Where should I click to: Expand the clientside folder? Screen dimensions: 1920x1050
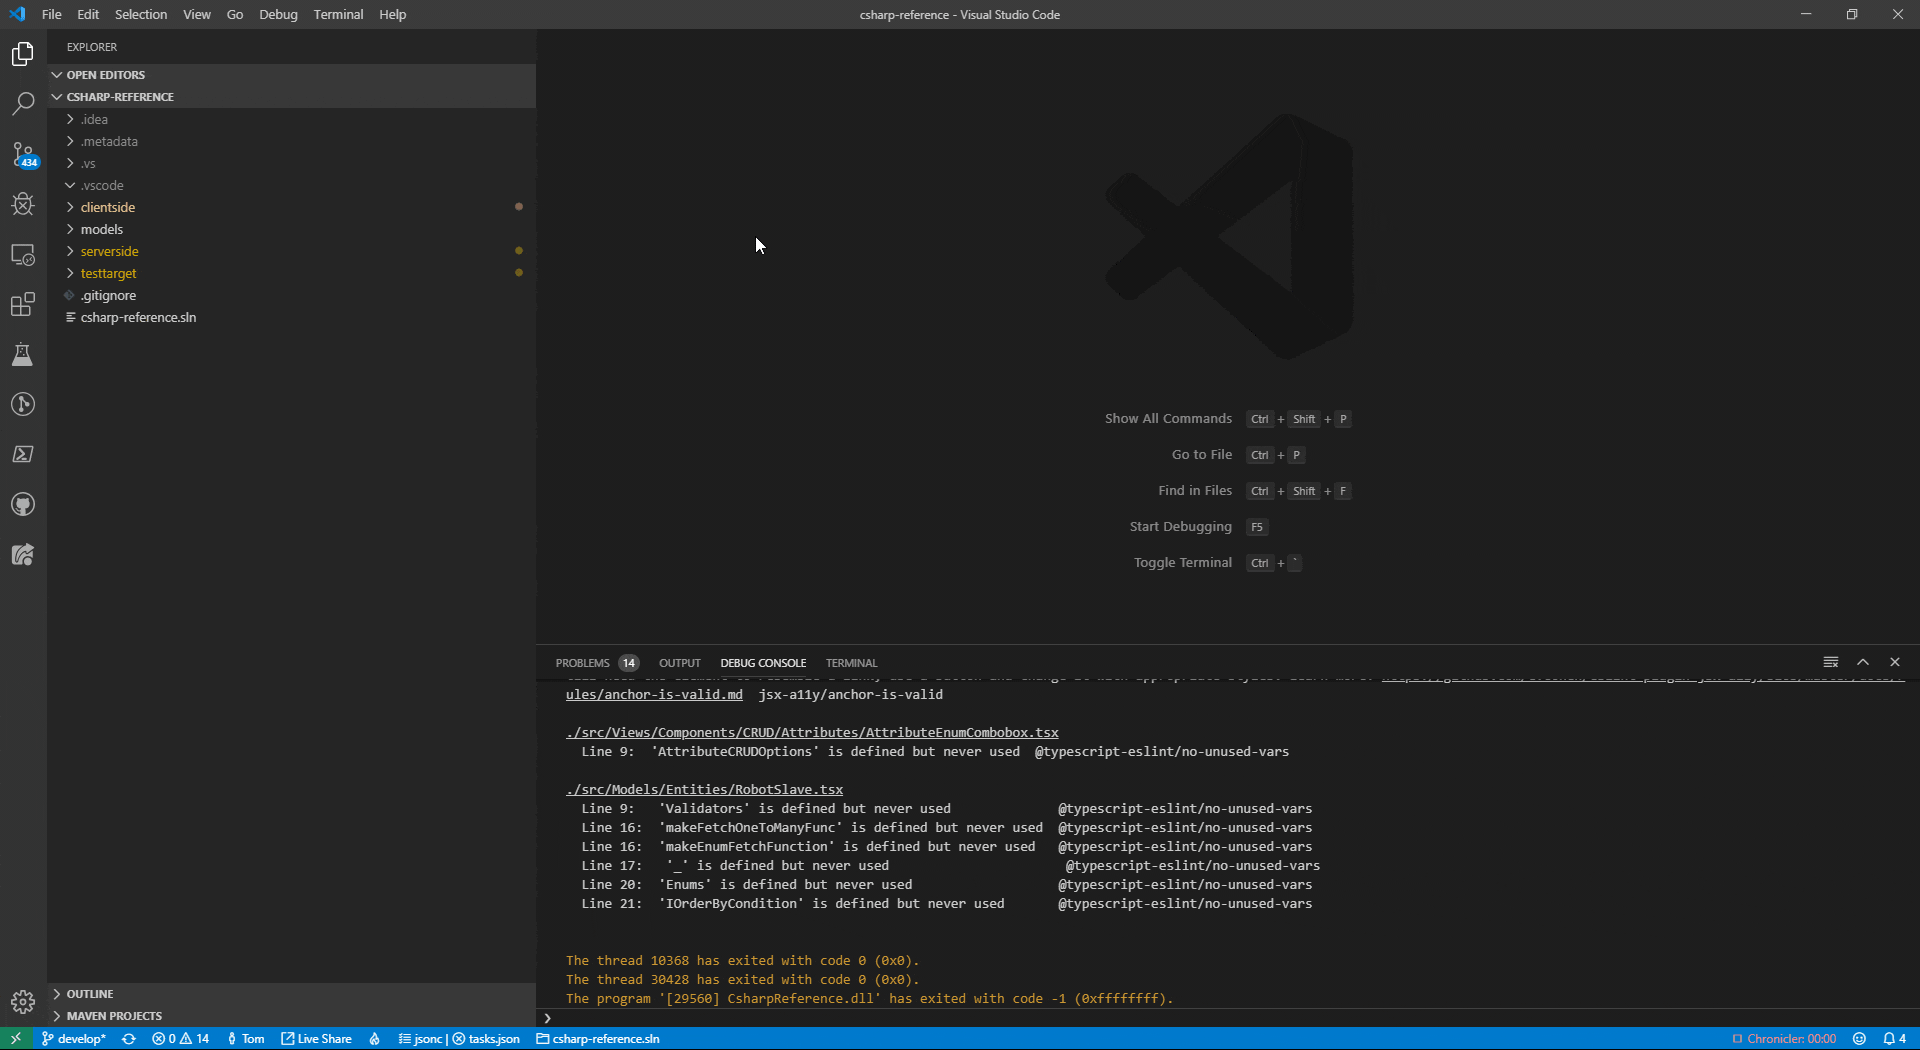107,207
